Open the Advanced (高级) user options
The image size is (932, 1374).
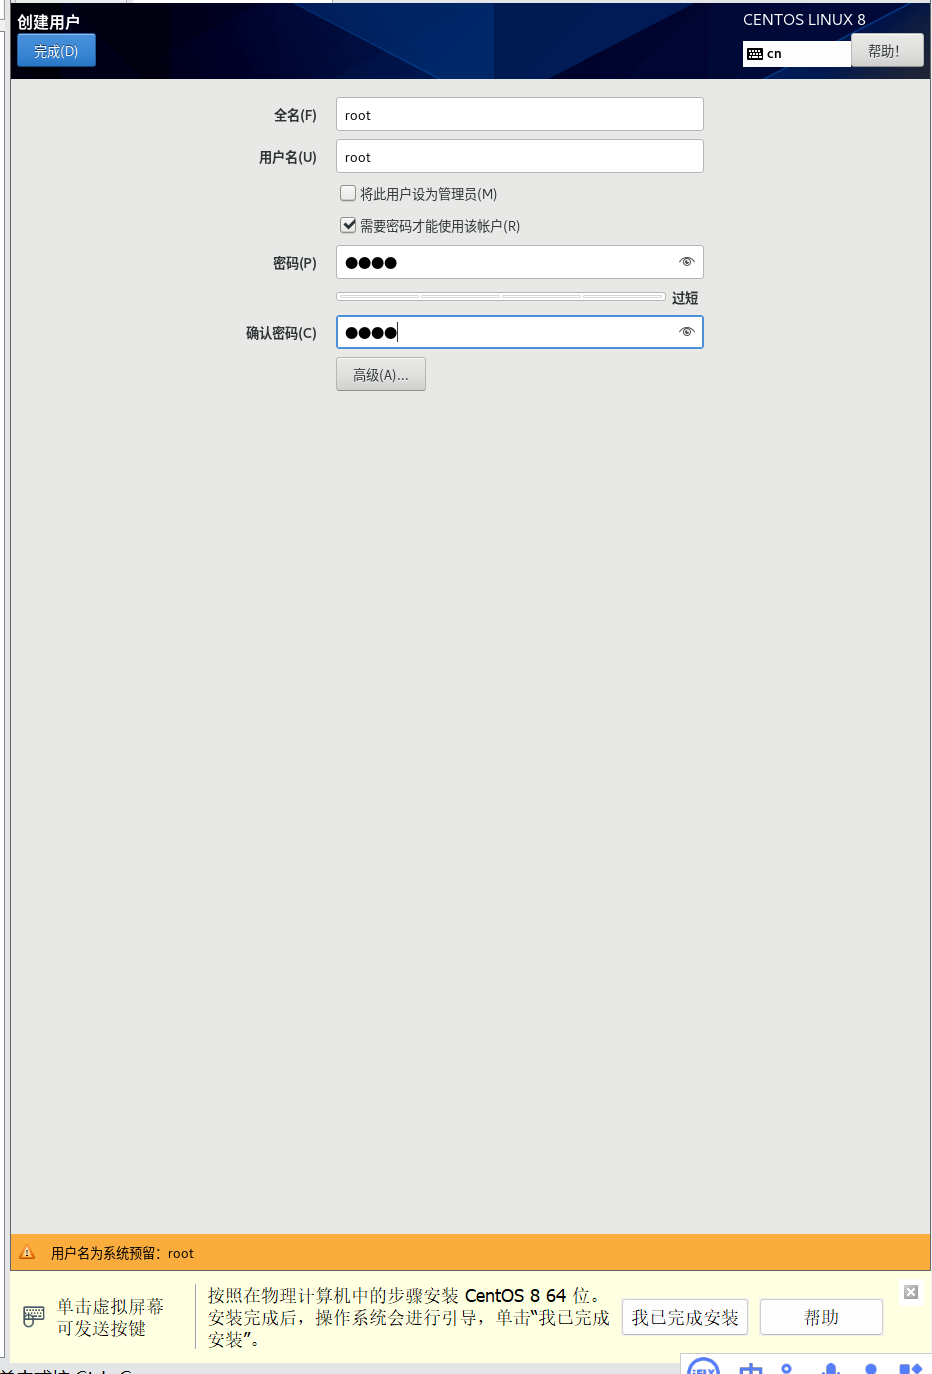coord(381,374)
